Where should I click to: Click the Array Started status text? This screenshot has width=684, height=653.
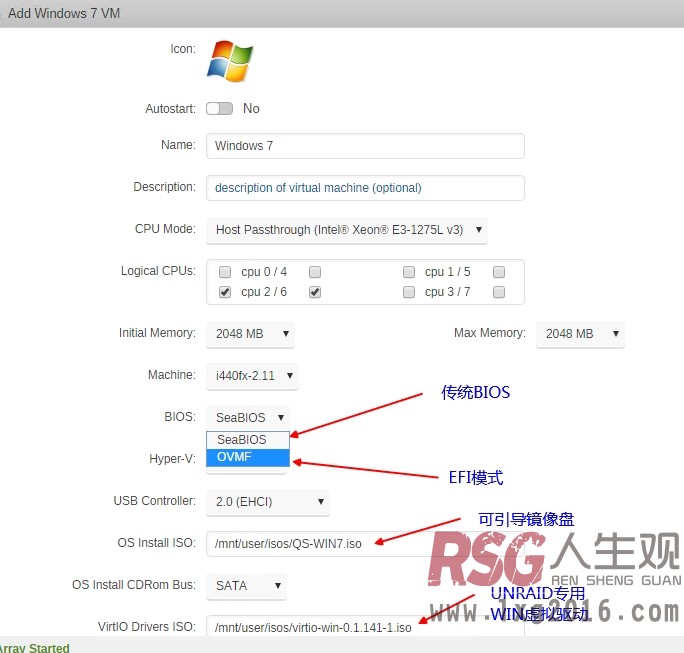tap(34, 647)
